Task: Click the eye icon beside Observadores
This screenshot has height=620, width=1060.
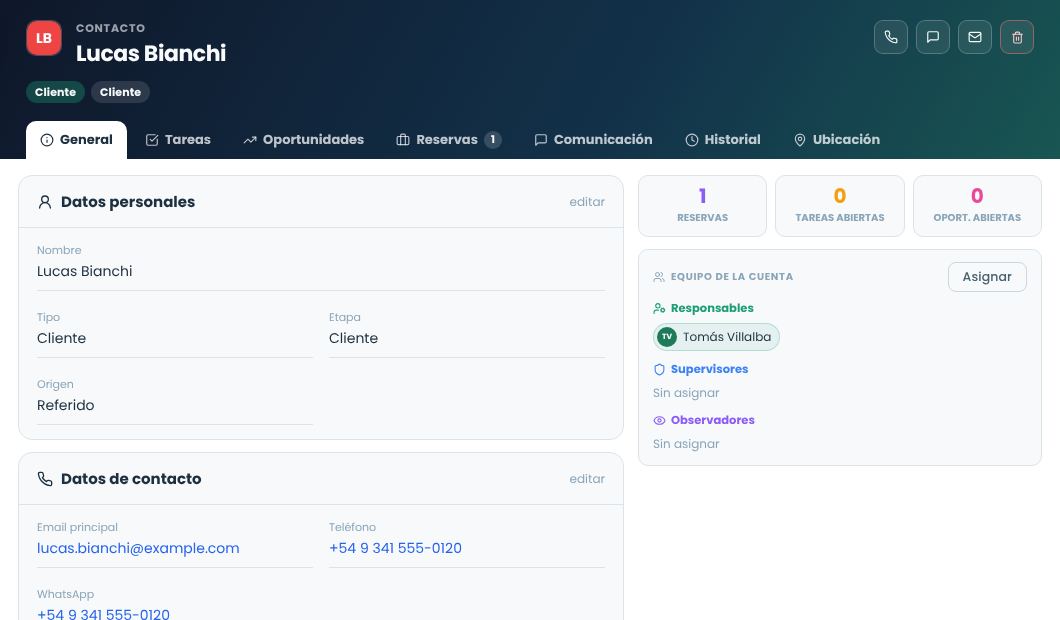Action: (659, 421)
